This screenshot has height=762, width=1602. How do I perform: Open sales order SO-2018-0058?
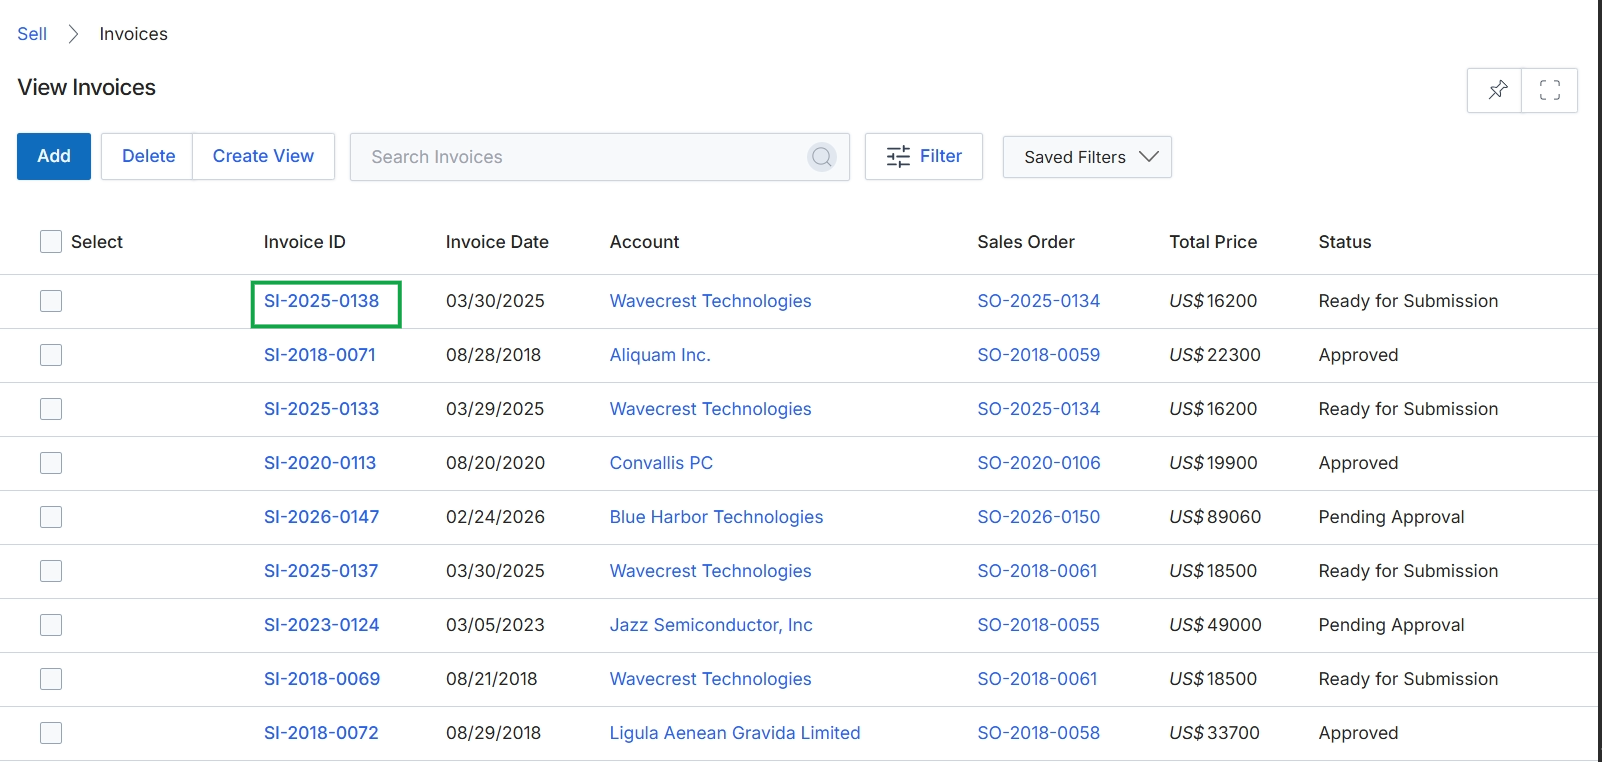[1038, 733]
